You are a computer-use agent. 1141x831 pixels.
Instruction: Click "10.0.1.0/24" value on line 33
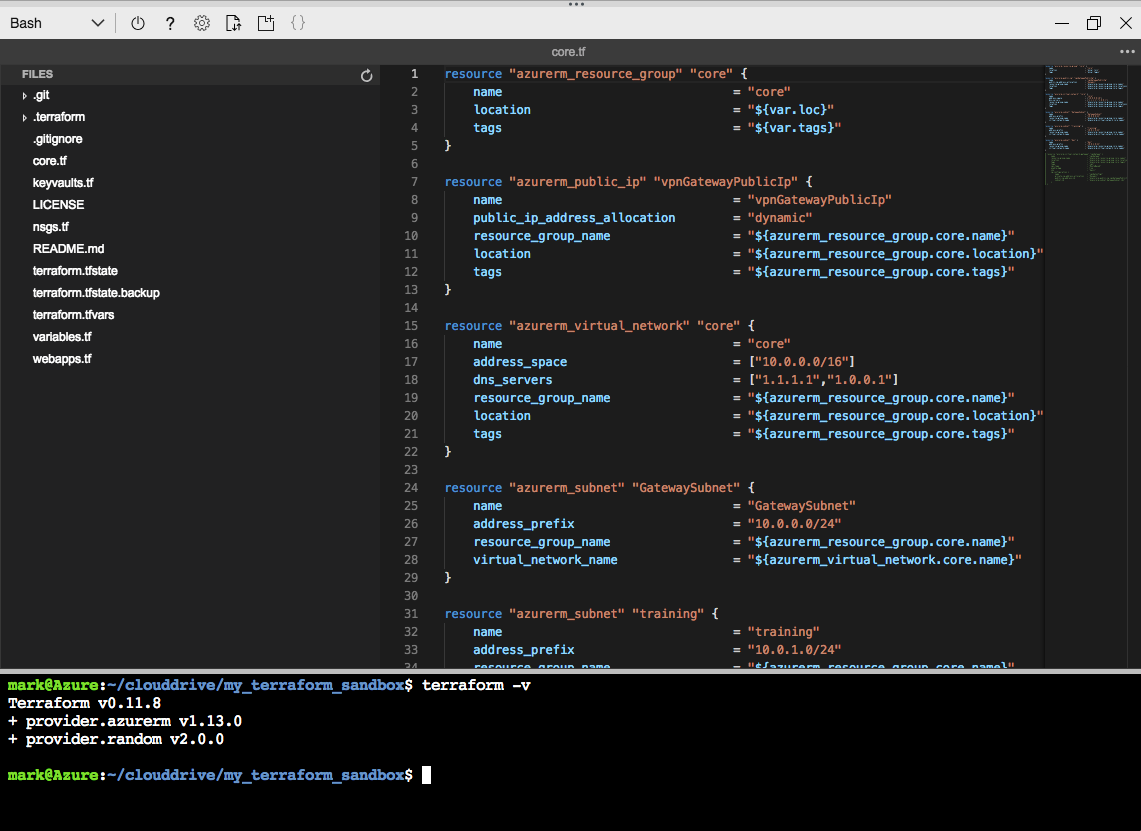pyautogui.click(x=795, y=650)
